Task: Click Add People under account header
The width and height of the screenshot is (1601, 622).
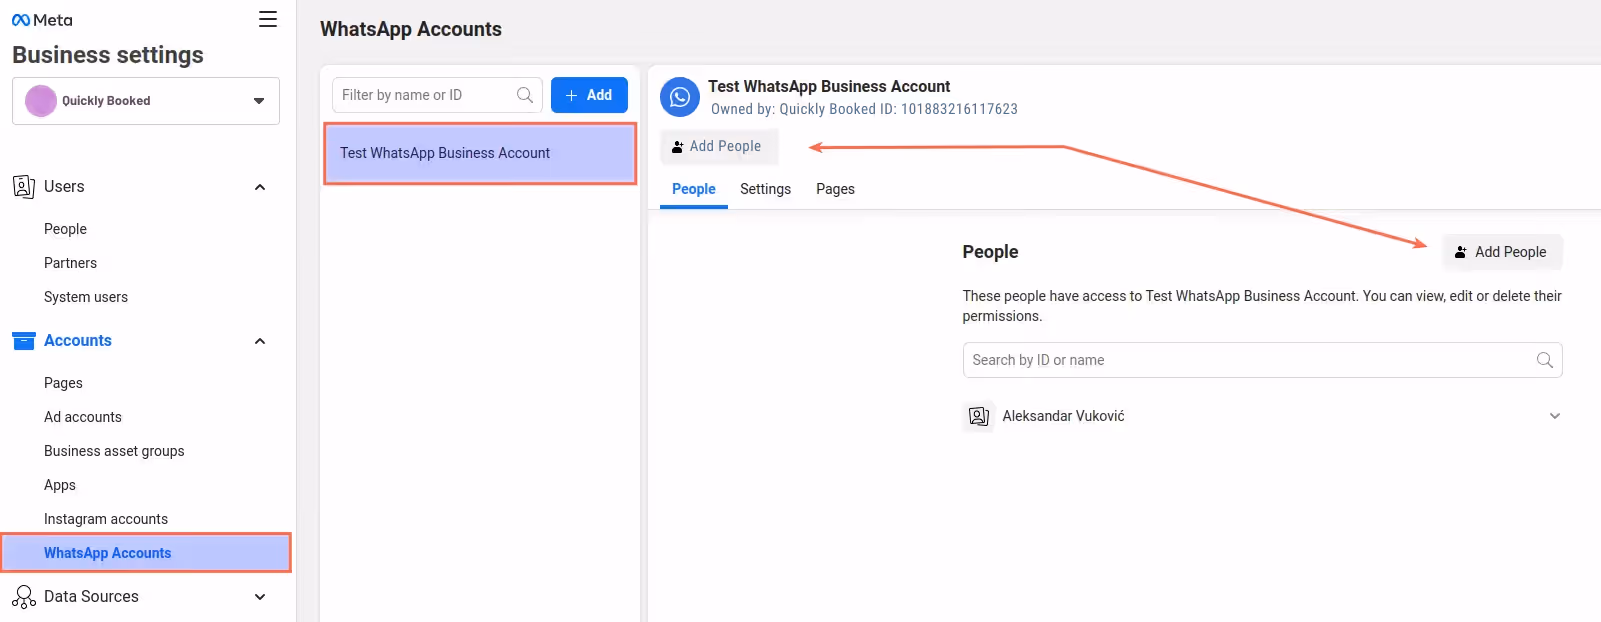Action: [x=718, y=146]
